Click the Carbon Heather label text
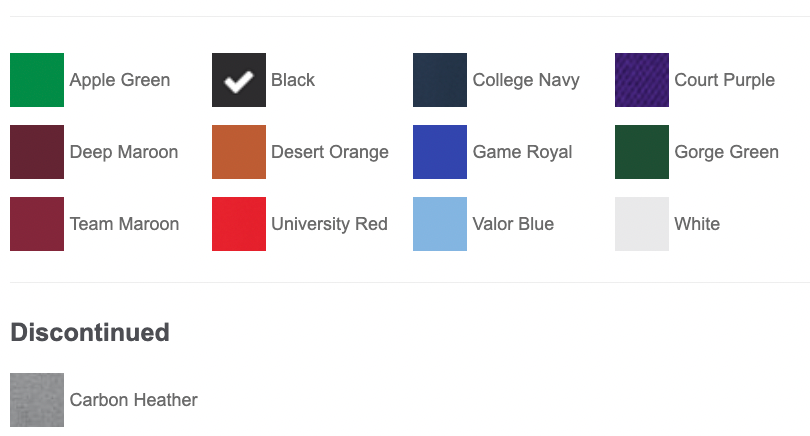This screenshot has height=436, width=810. point(133,400)
